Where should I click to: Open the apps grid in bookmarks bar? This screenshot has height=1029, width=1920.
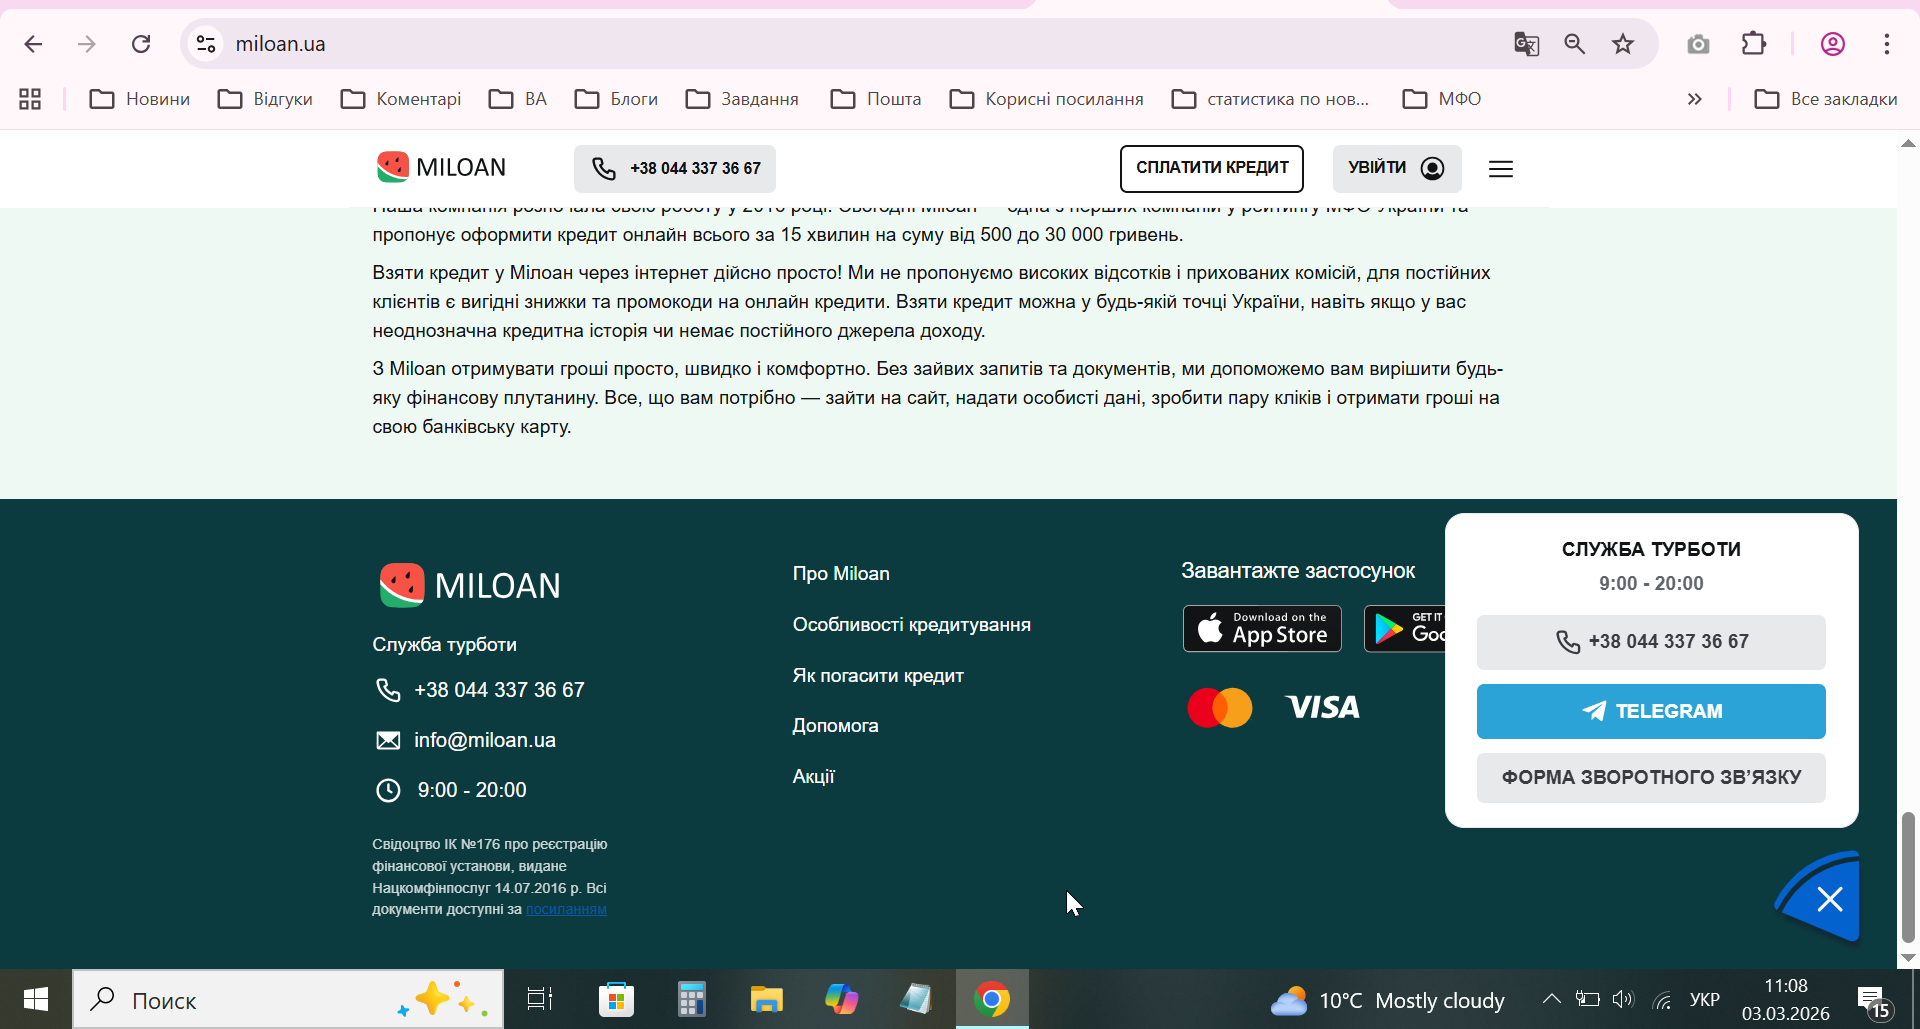pyautogui.click(x=30, y=99)
